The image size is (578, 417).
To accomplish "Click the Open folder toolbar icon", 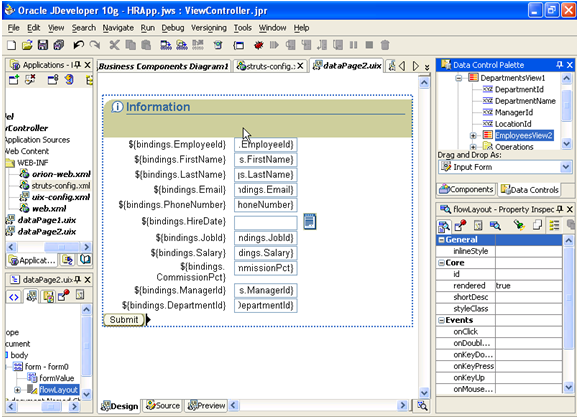I will [x=27, y=45].
